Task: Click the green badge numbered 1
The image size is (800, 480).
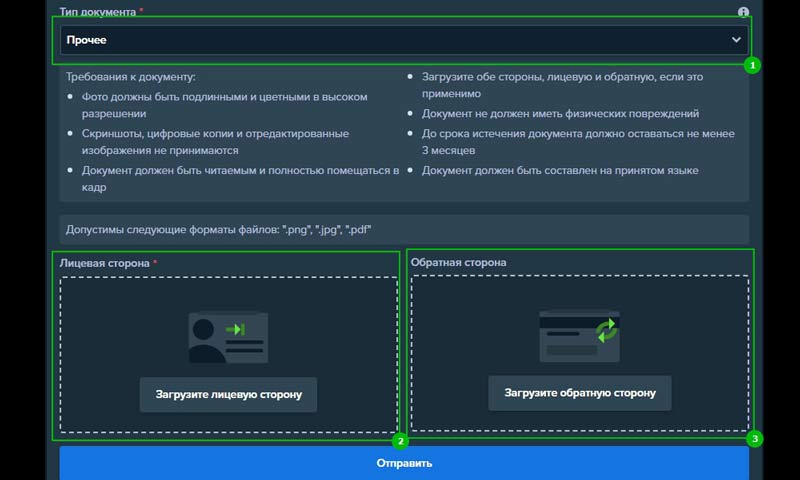Action: click(x=752, y=66)
